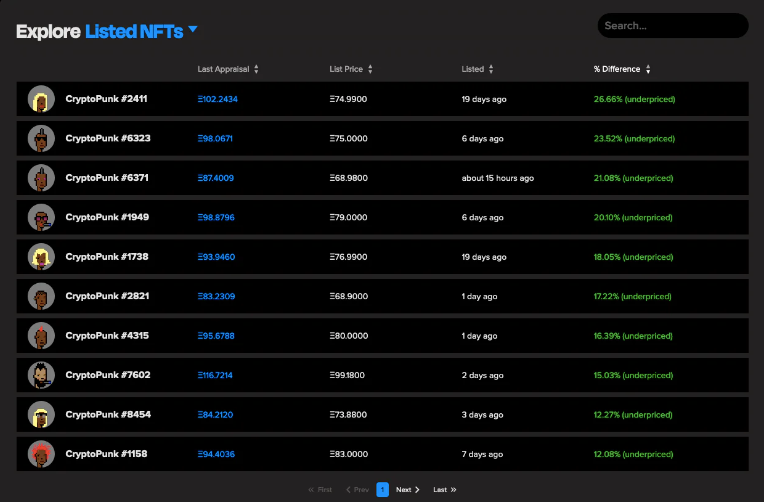This screenshot has height=502, width=764.
Task: Click 23.52% (underpriced) difference
Action: click(634, 139)
